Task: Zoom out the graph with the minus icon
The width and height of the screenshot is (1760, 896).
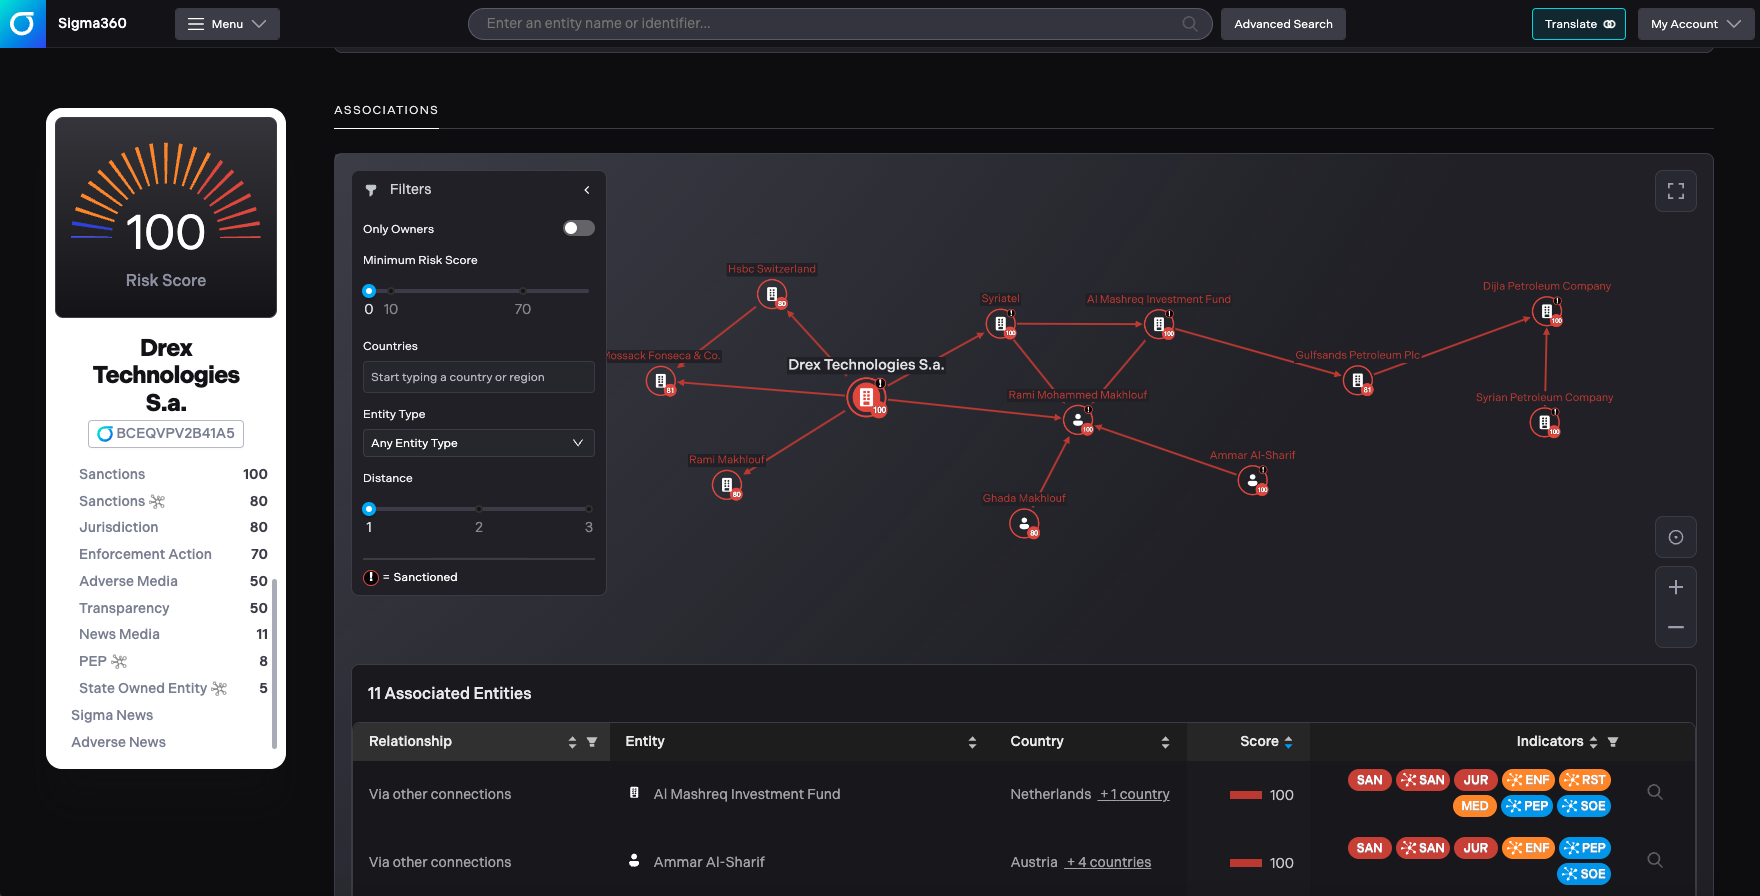Action: tap(1676, 627)
